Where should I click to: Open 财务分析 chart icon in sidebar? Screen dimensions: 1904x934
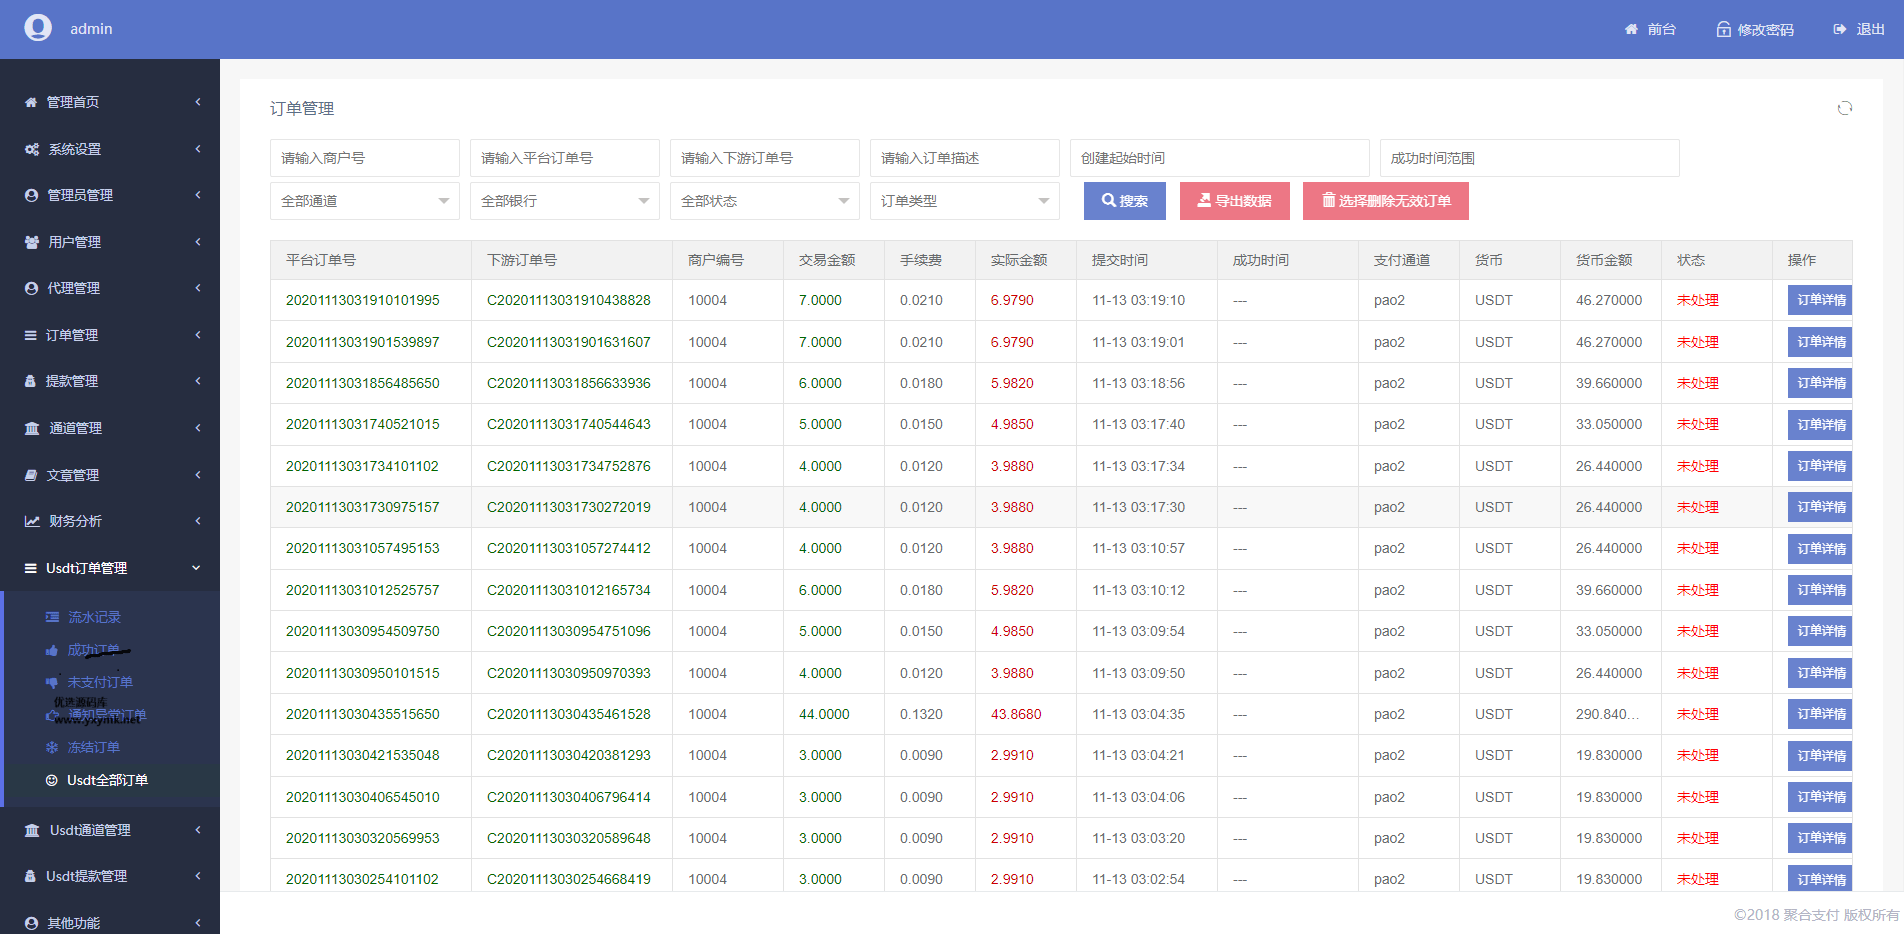tap(32, 521)
